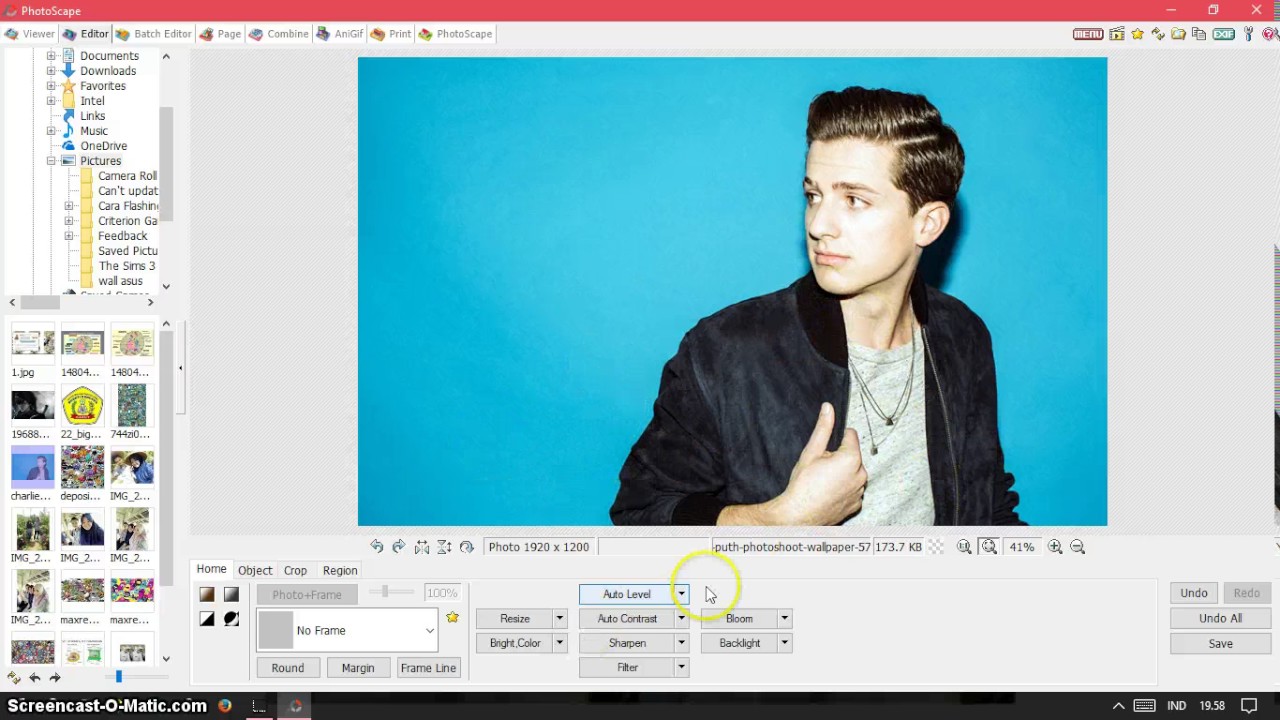Click the red MENU icon in top toolbar
The image size is (1280, 720).
1088,34
